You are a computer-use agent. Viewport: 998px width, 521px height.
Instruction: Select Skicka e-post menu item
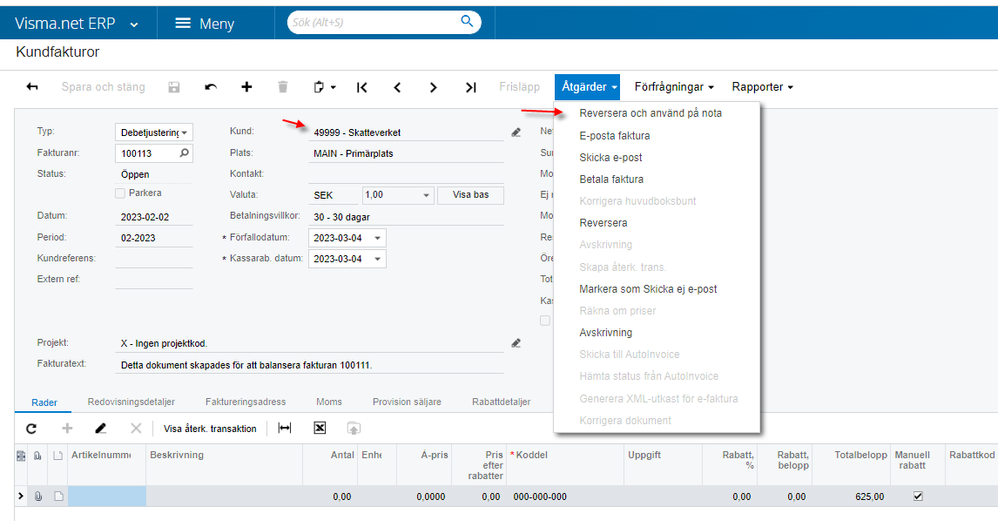[x=610, y=157]
